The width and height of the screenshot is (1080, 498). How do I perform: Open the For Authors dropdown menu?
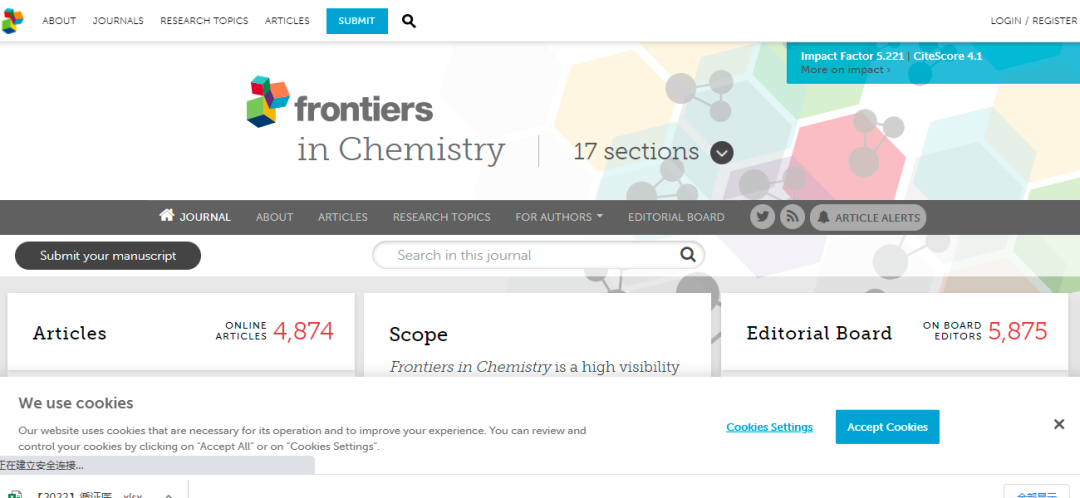click(x=559, y=217)
